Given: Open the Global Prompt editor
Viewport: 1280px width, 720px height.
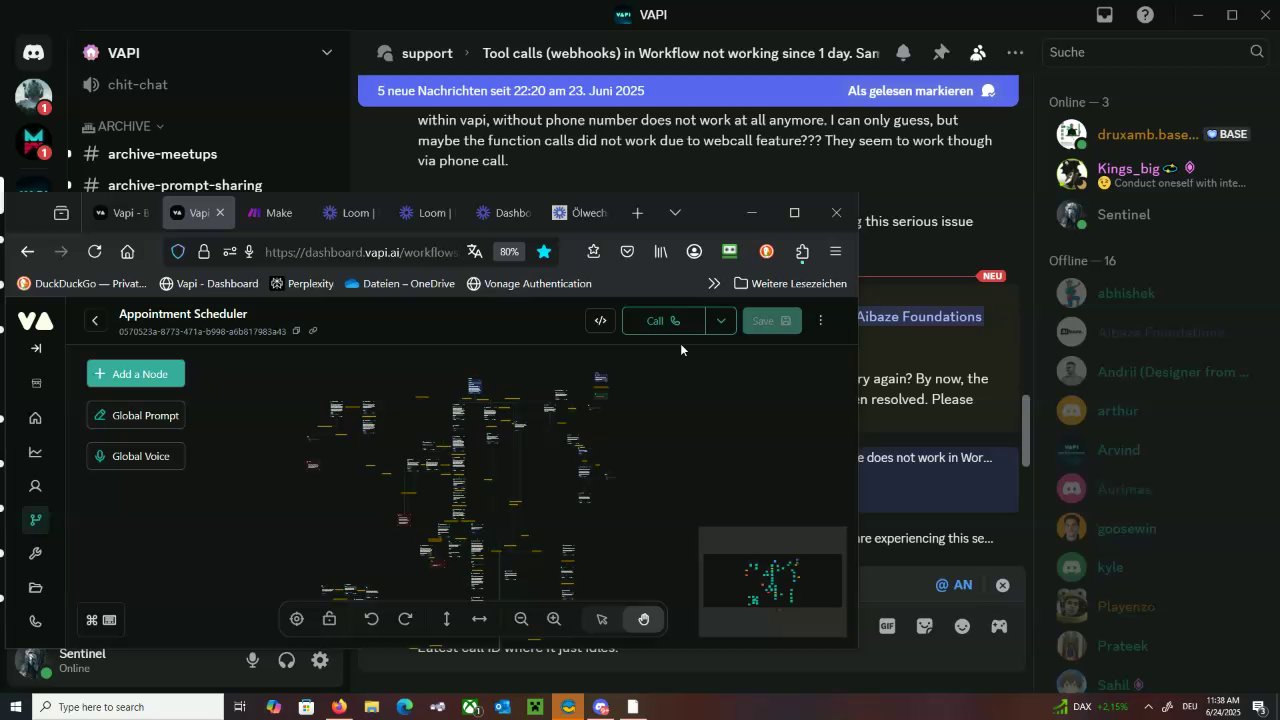Looking at the screenshot, I should [x=136, y=416].
